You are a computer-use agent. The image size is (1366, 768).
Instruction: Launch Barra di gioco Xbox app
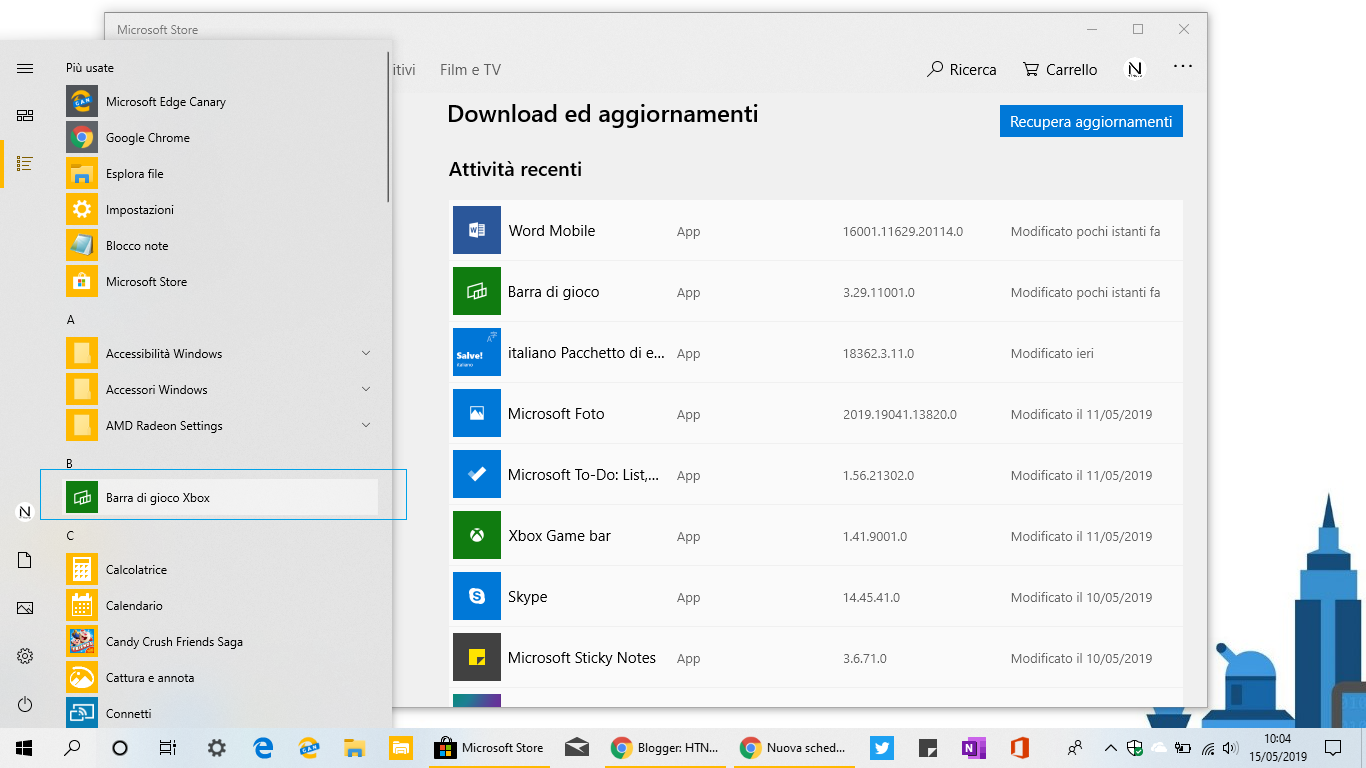(222, 498)
